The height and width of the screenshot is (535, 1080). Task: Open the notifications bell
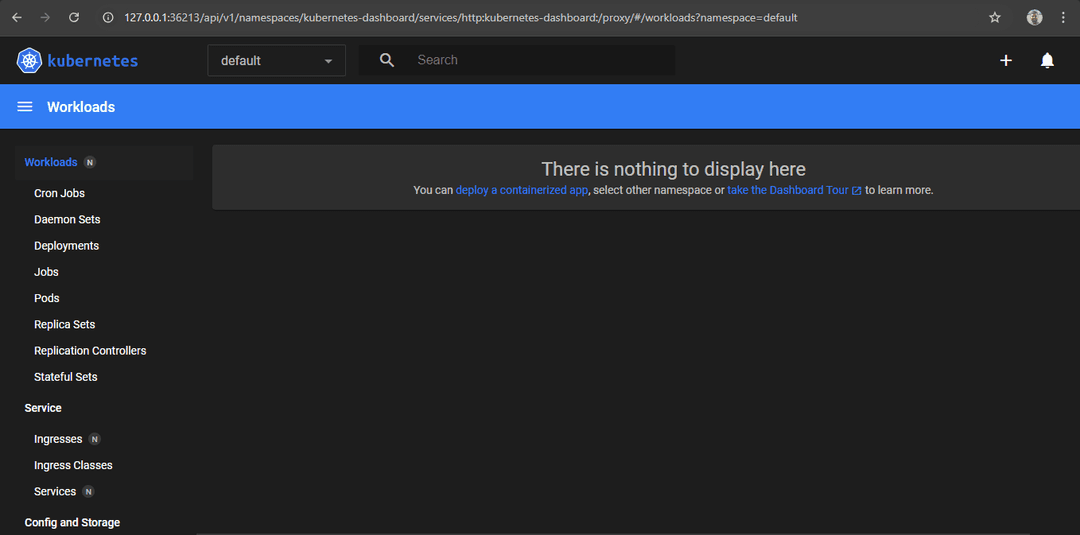[1047, 61]
